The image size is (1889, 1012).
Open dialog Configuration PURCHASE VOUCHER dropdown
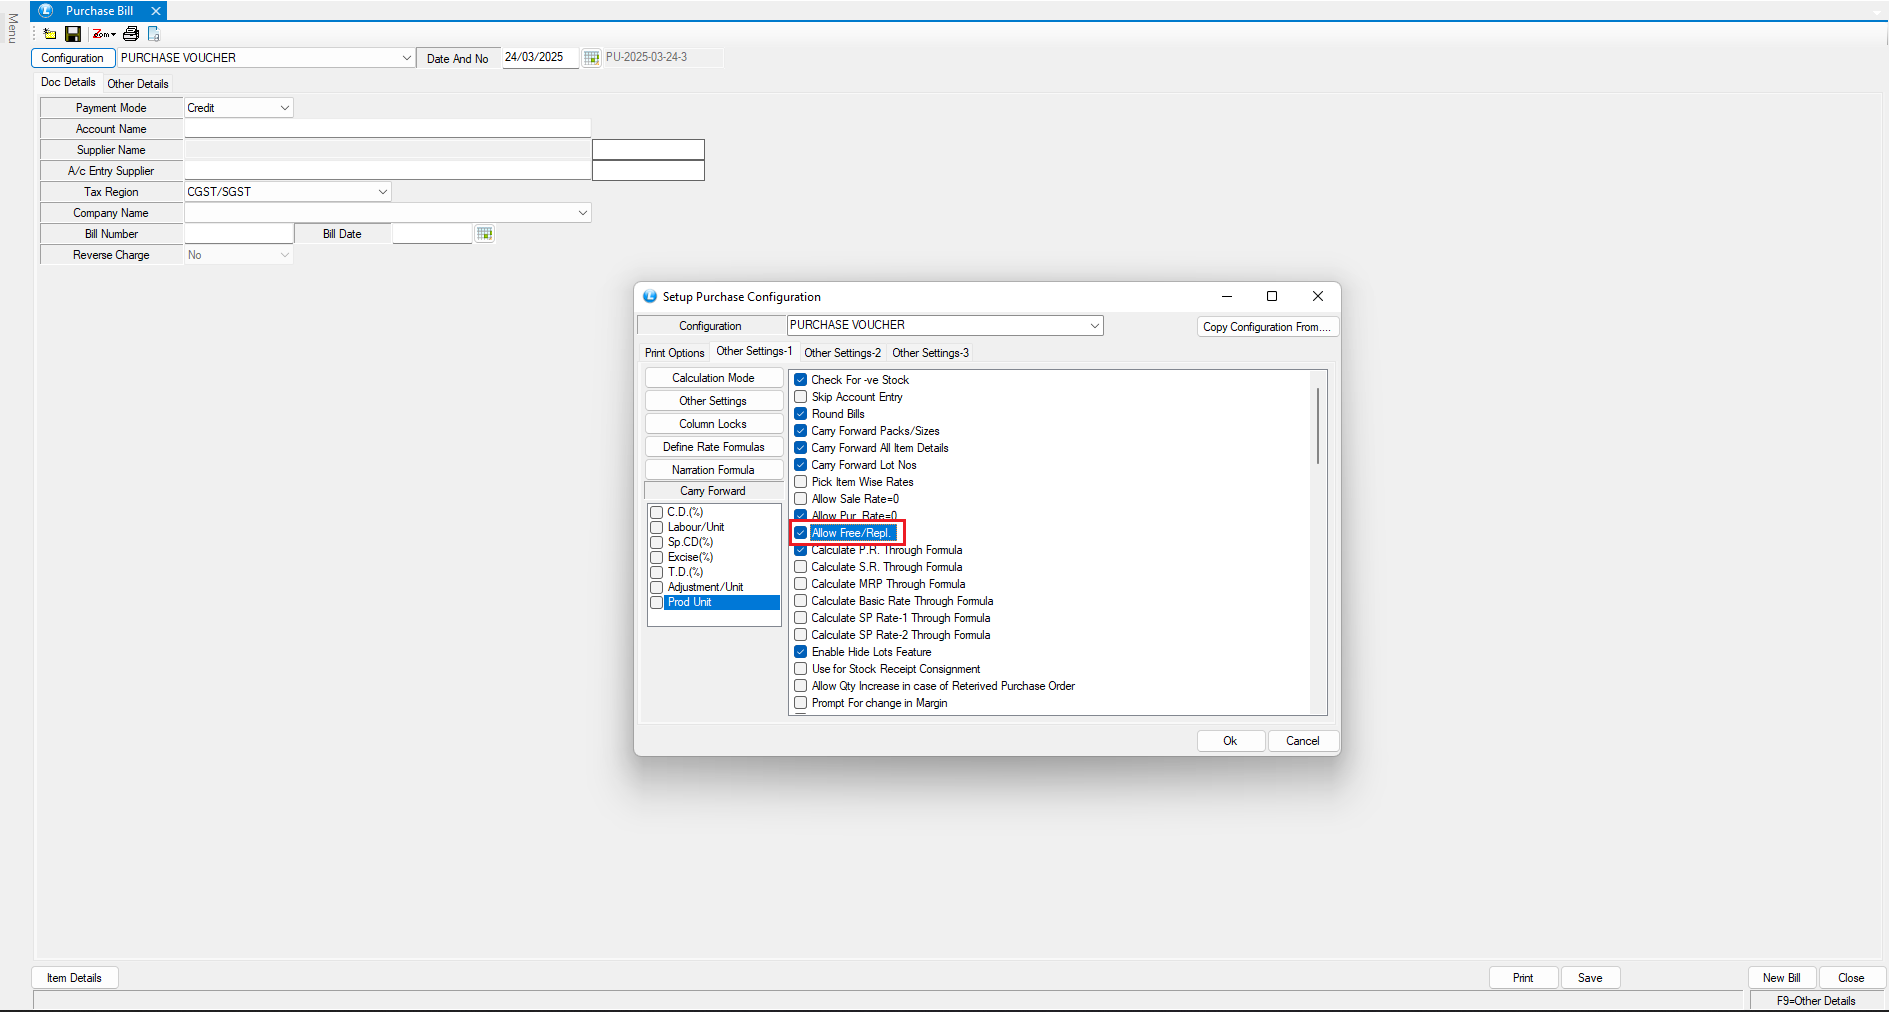tap(1094, 326)
